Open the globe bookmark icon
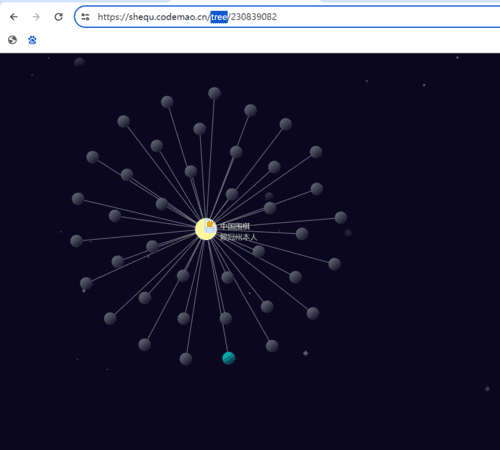Image resolution: width=500 pixels, height=450 pixels. (12, 40)
